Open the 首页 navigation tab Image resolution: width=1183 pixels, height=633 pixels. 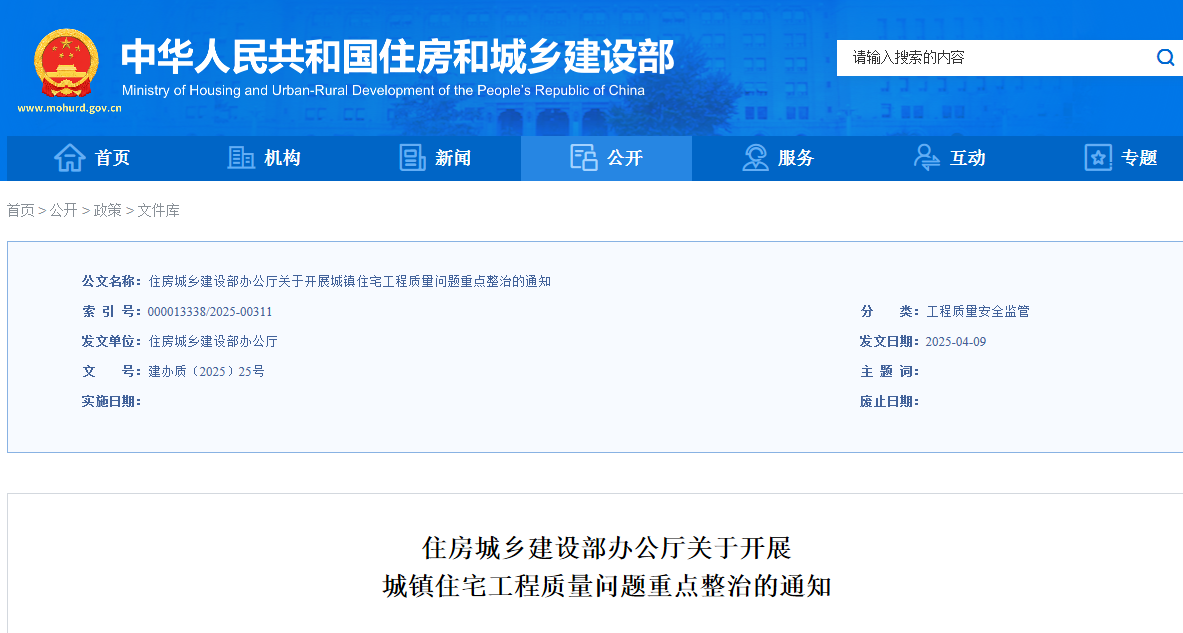click(92, 158)
